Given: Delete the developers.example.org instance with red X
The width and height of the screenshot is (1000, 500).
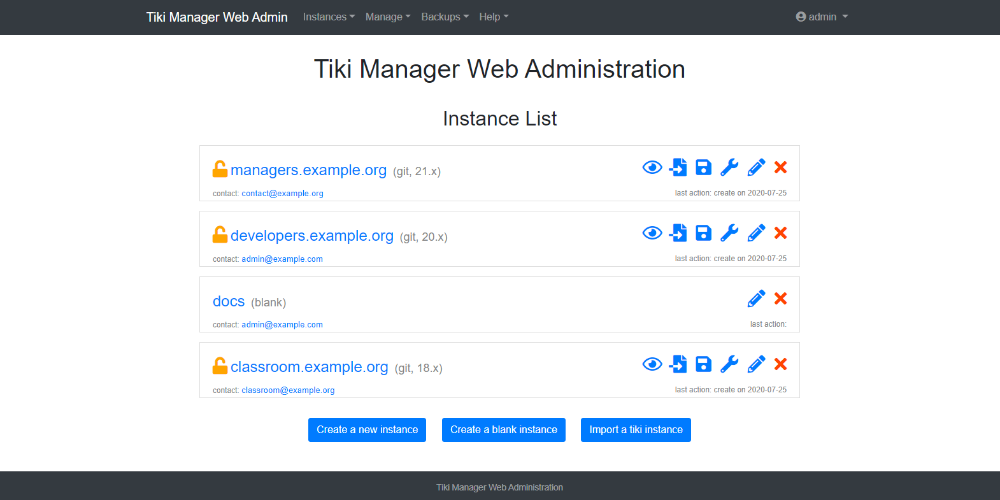Looking at the screenshot, I should [x=780, y=233].
